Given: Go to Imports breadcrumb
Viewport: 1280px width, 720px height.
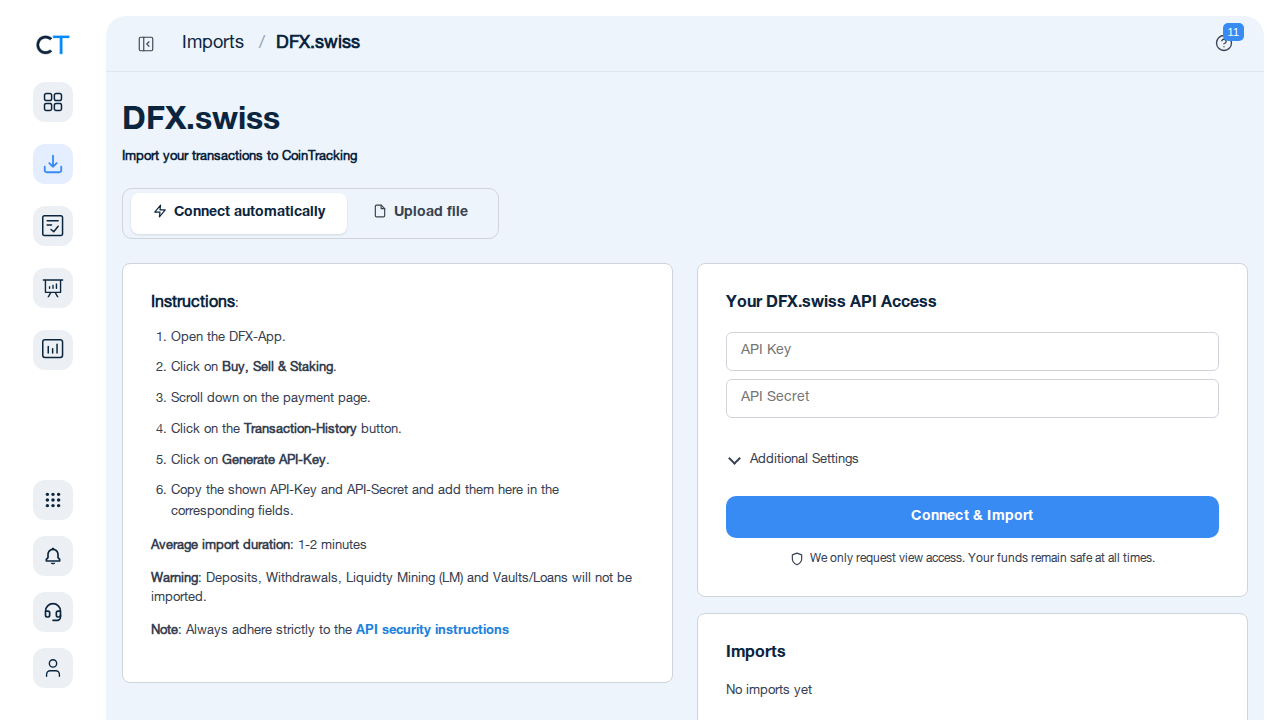Looking at the screenshot, I should [x=213, y=42].
